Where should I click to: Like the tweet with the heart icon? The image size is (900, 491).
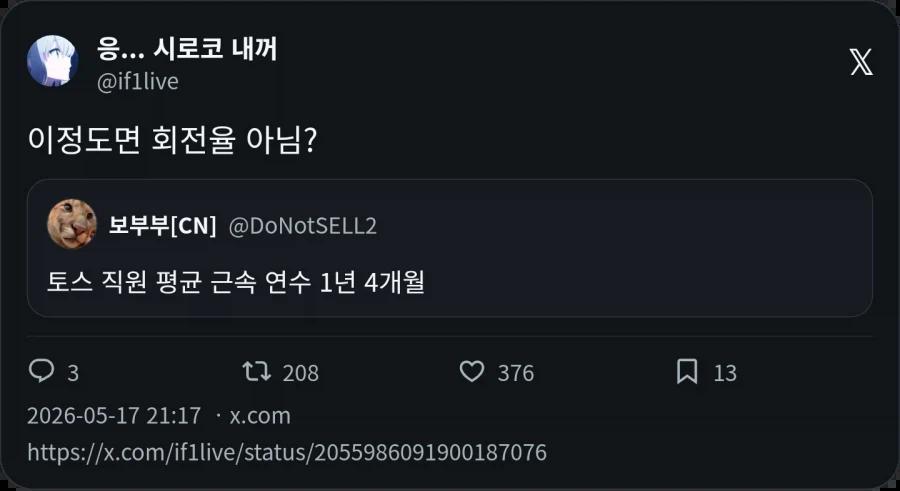[472, 372]
